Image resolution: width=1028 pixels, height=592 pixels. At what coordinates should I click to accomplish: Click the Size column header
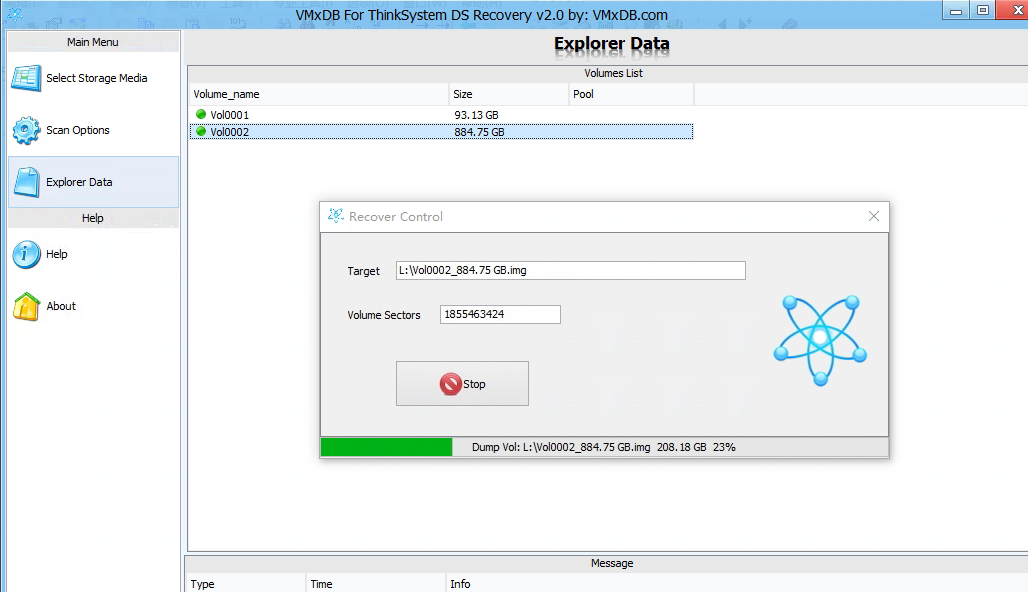509,94
